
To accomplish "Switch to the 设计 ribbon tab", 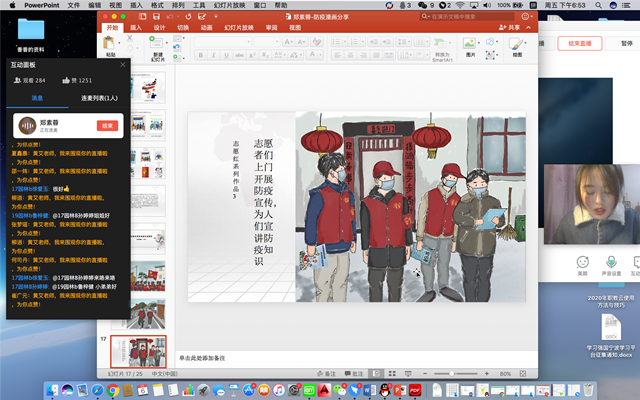I will (x=158, y=28).
